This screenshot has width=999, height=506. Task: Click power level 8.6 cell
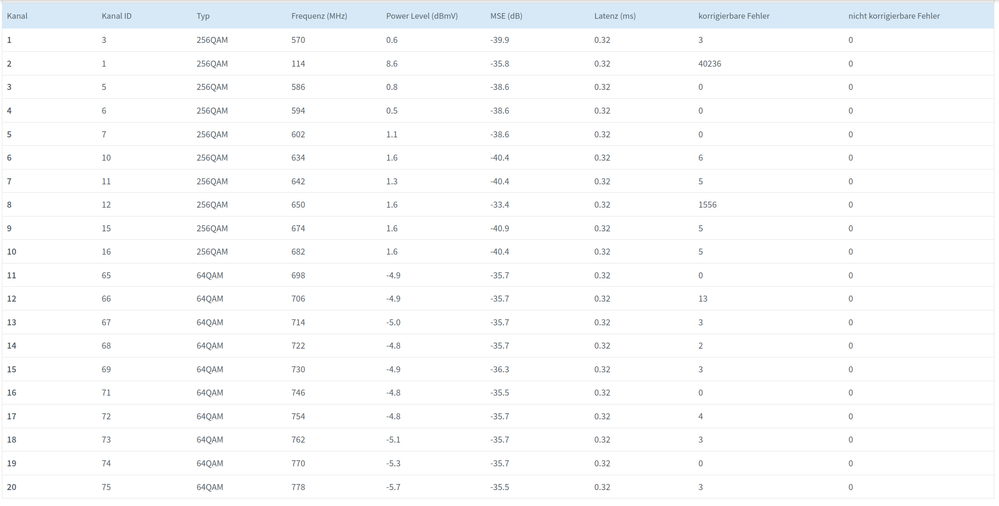pyautogui.click(x=392, y=64)
